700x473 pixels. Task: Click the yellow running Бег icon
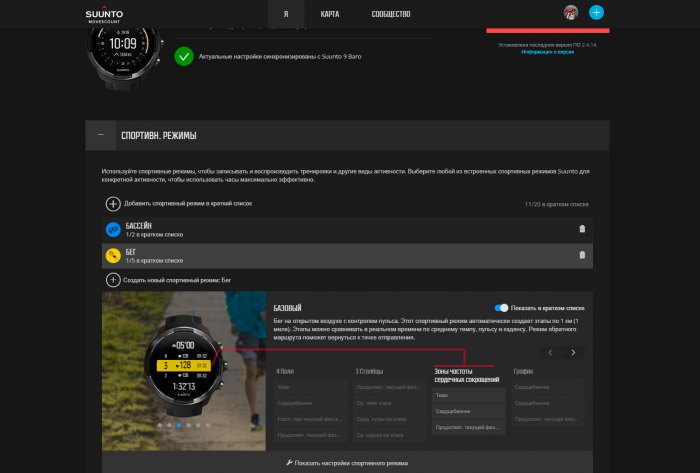[113, 256]
